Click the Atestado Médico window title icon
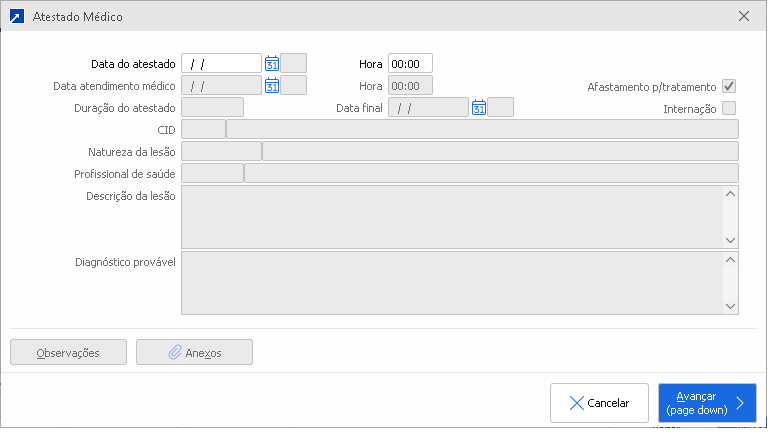The image size is (781, 435). [x=16, y=17]
